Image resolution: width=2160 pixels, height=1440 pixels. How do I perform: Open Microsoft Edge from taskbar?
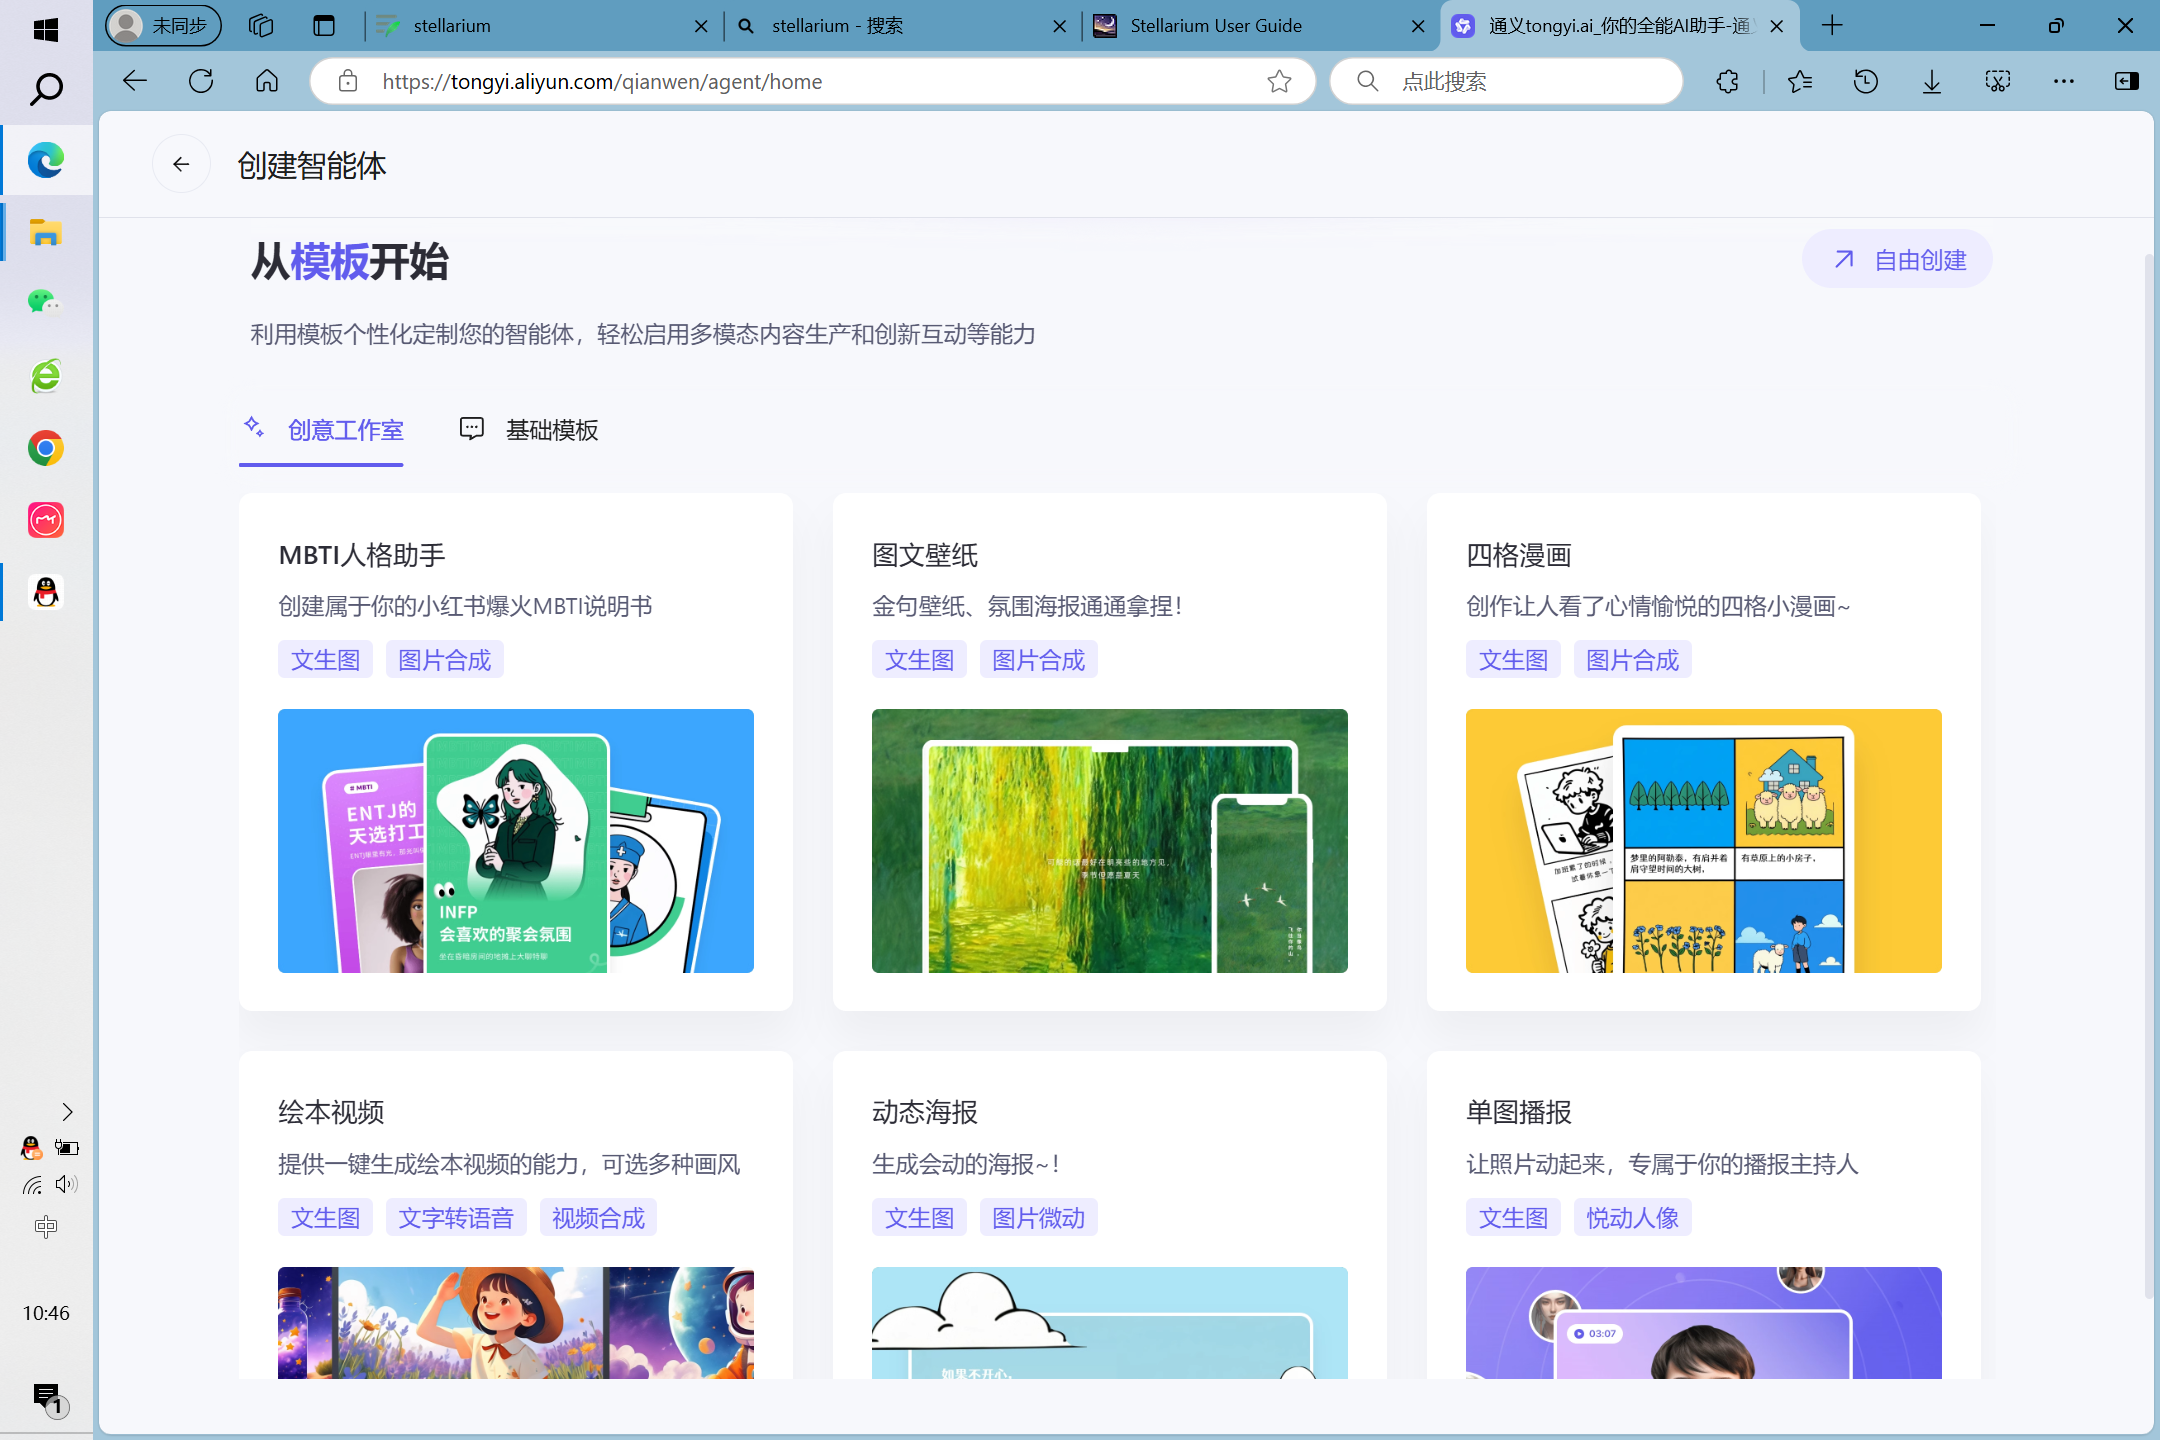click(x=46, y=160)
